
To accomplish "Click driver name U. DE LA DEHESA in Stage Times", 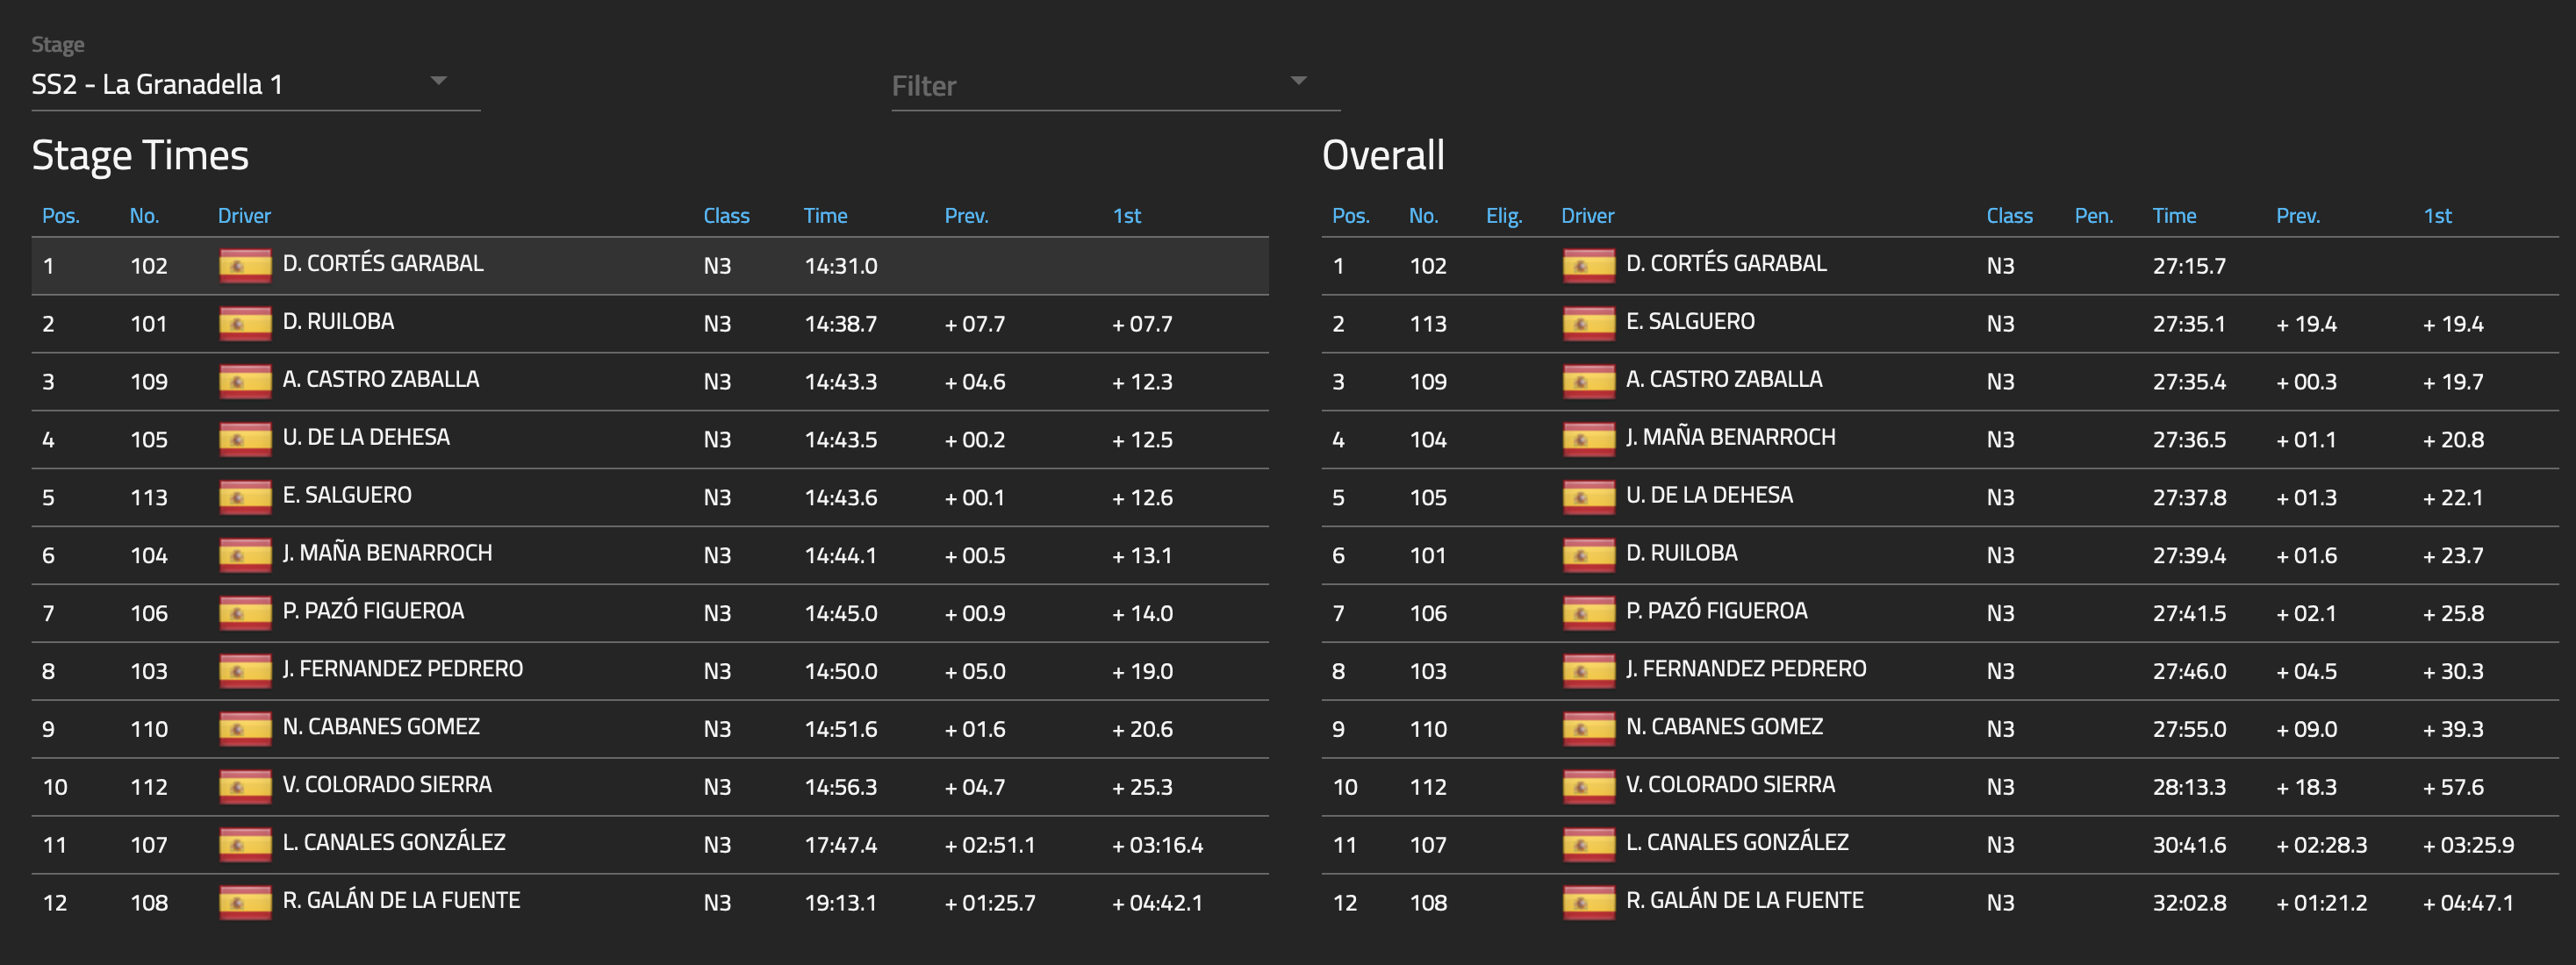I will coord(366,437).
